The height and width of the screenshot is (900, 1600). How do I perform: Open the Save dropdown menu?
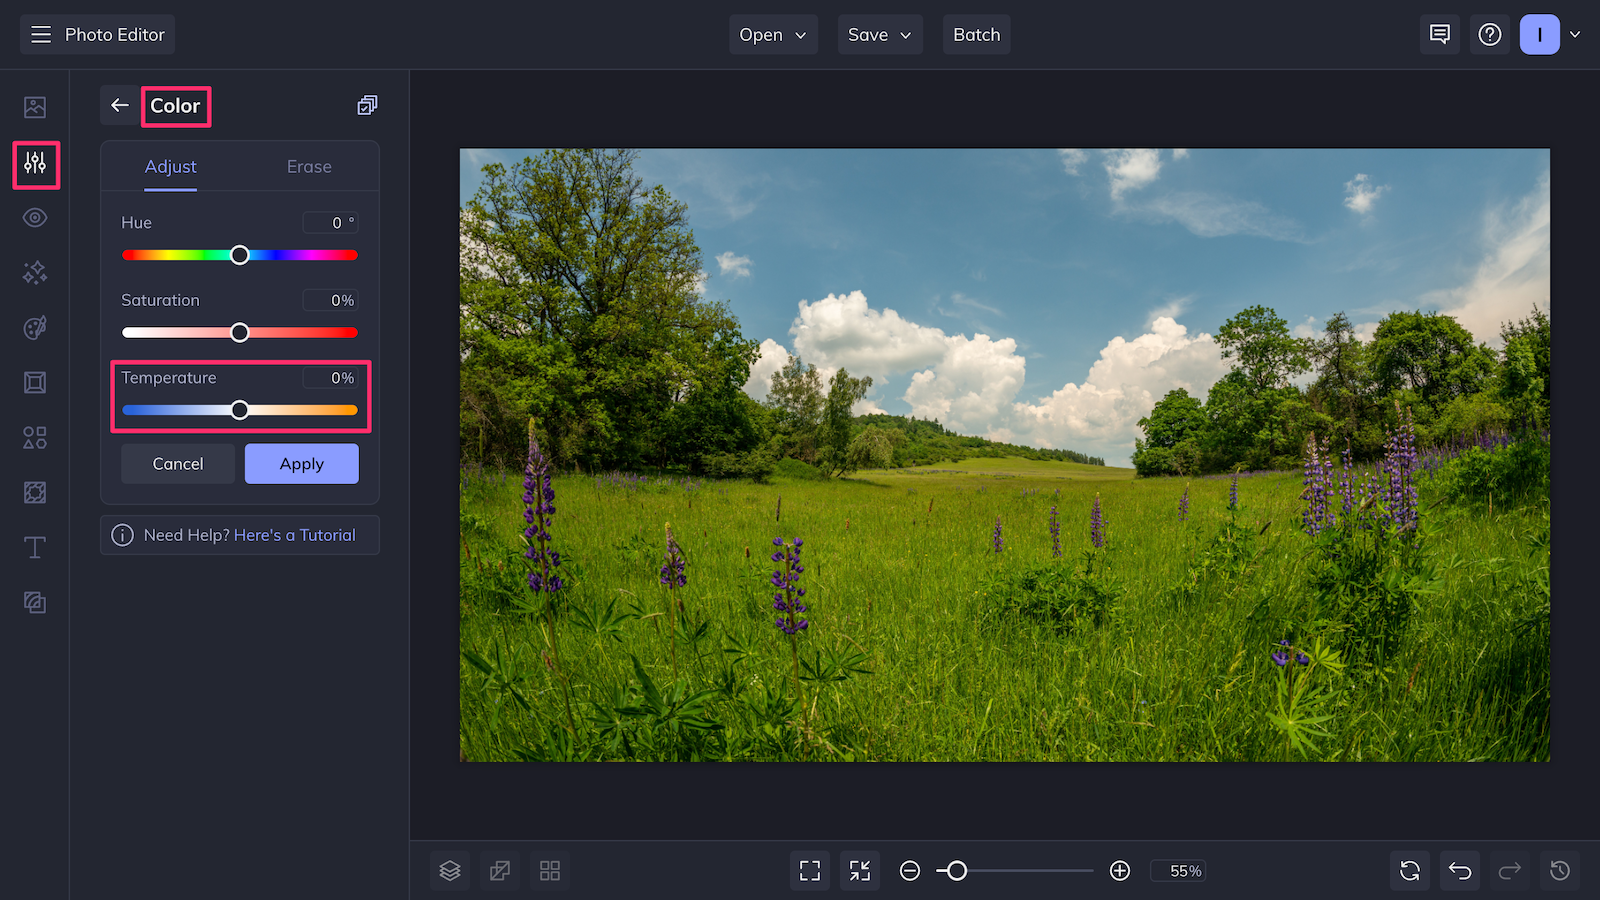click(x=879, y=34)
